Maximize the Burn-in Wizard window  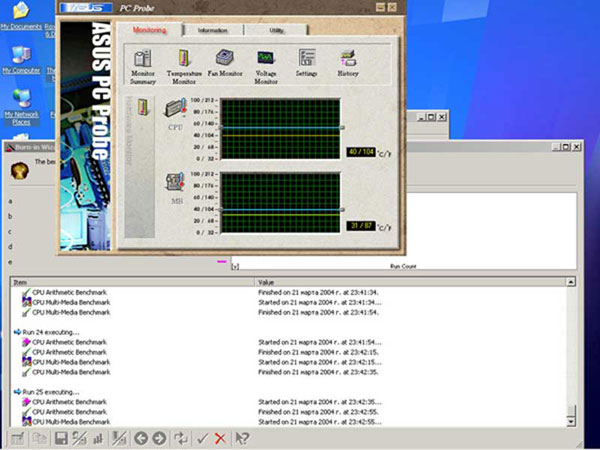[566, 147]
